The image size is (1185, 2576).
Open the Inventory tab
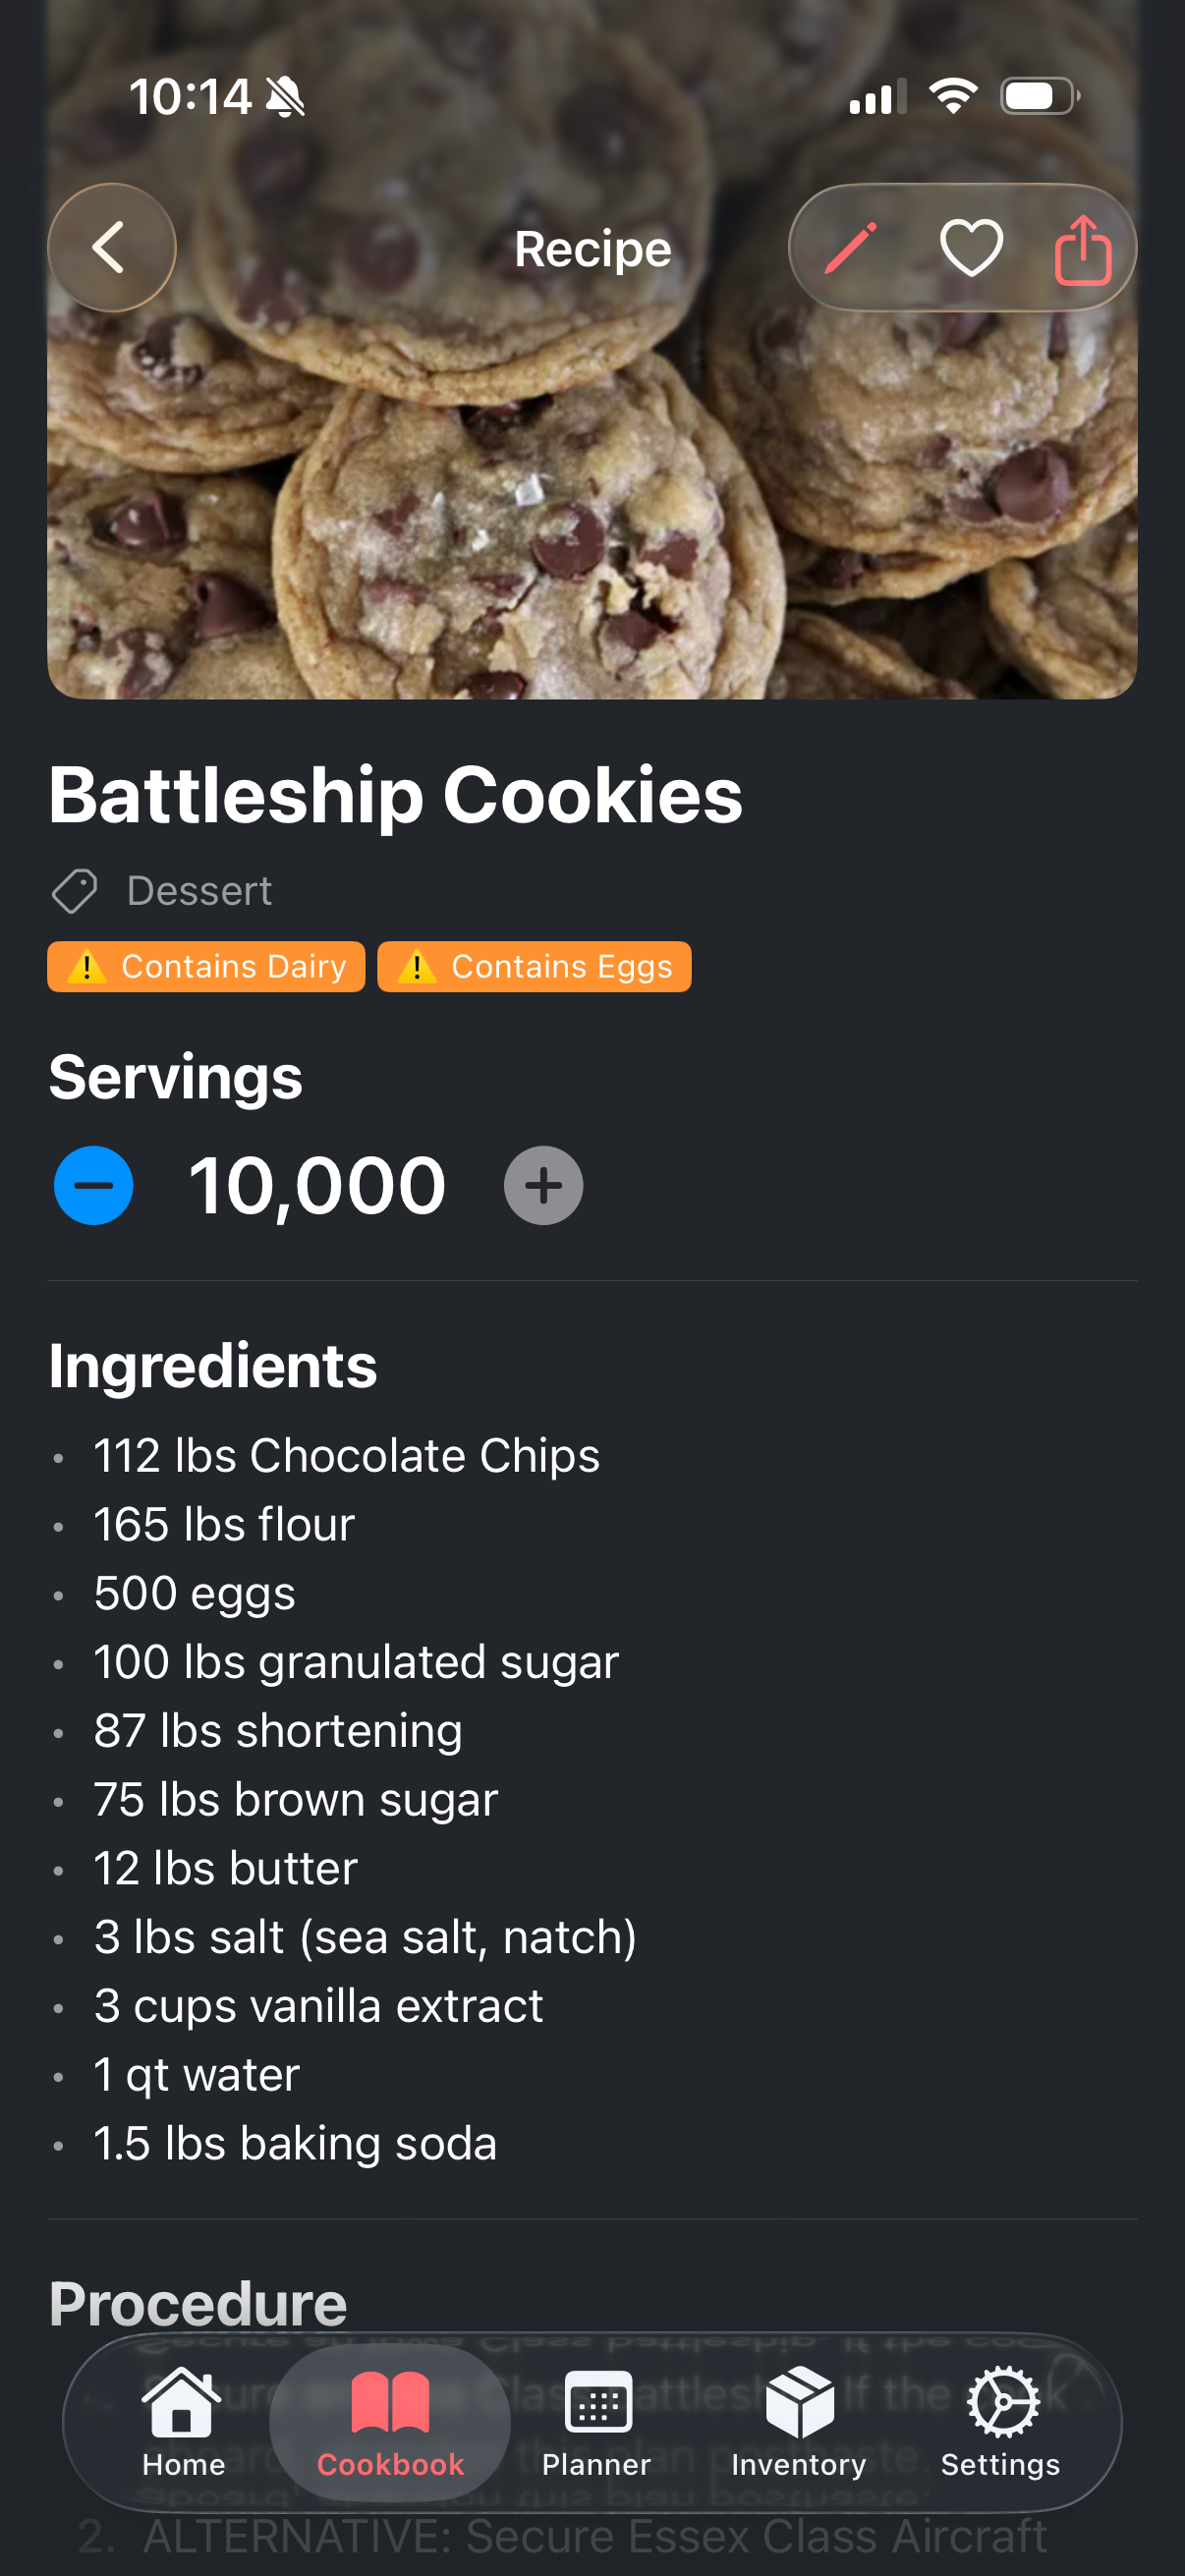pyautogui.click(x=799, y=2422)
